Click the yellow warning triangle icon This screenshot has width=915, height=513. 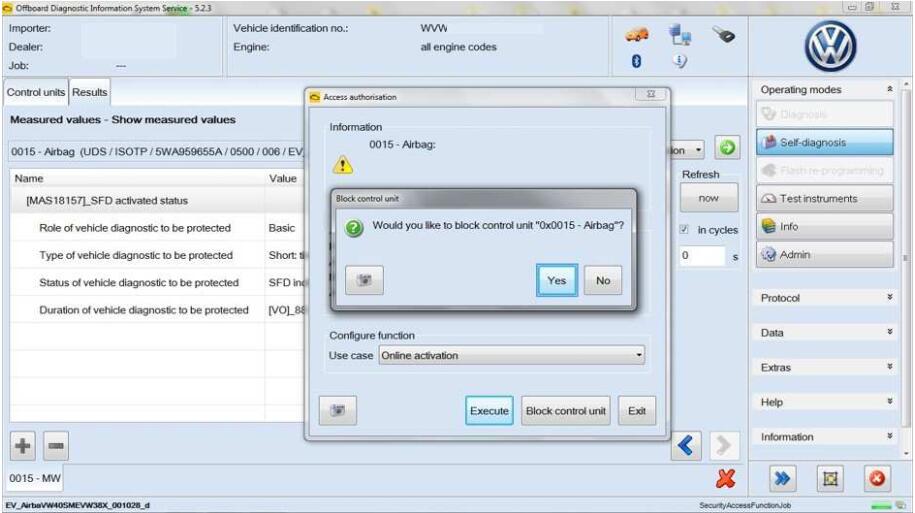(343, 166)
